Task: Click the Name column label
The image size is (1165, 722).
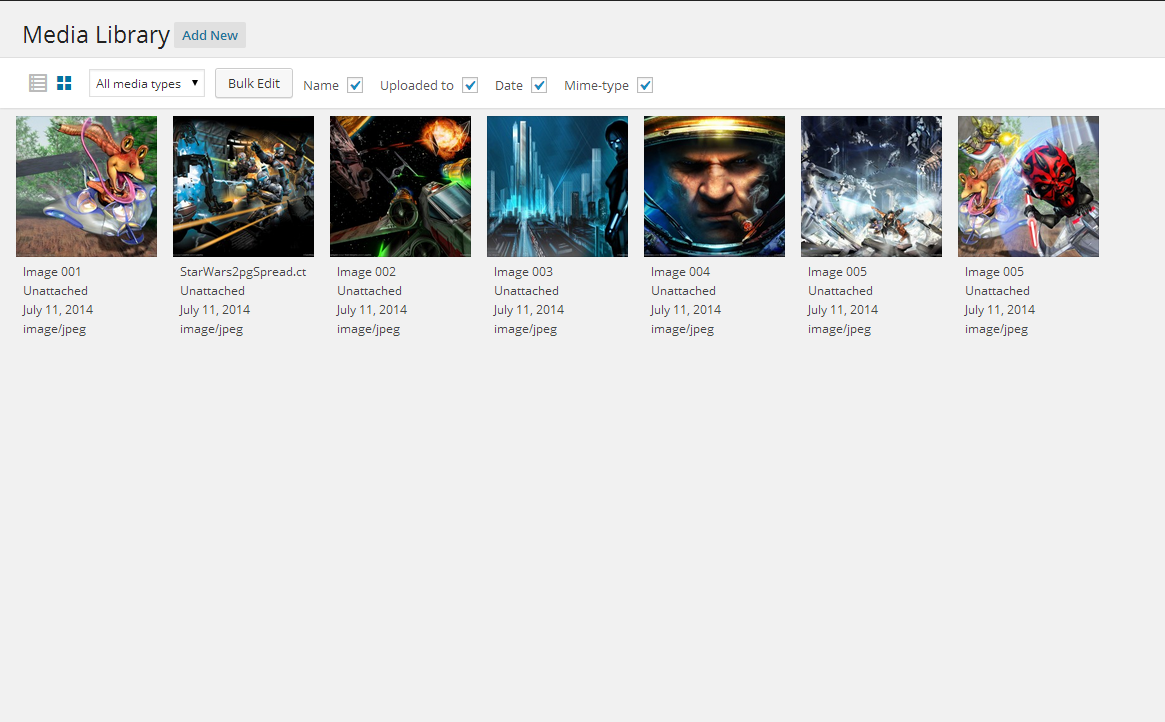Action: click(321, 85)
